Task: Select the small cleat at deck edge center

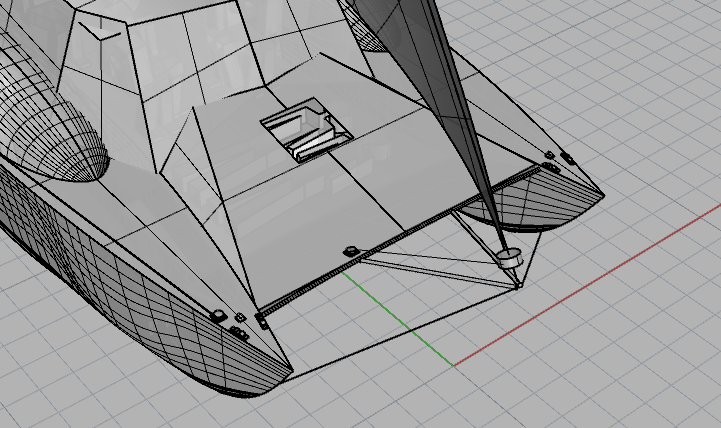Action: [x=350, y=249]
